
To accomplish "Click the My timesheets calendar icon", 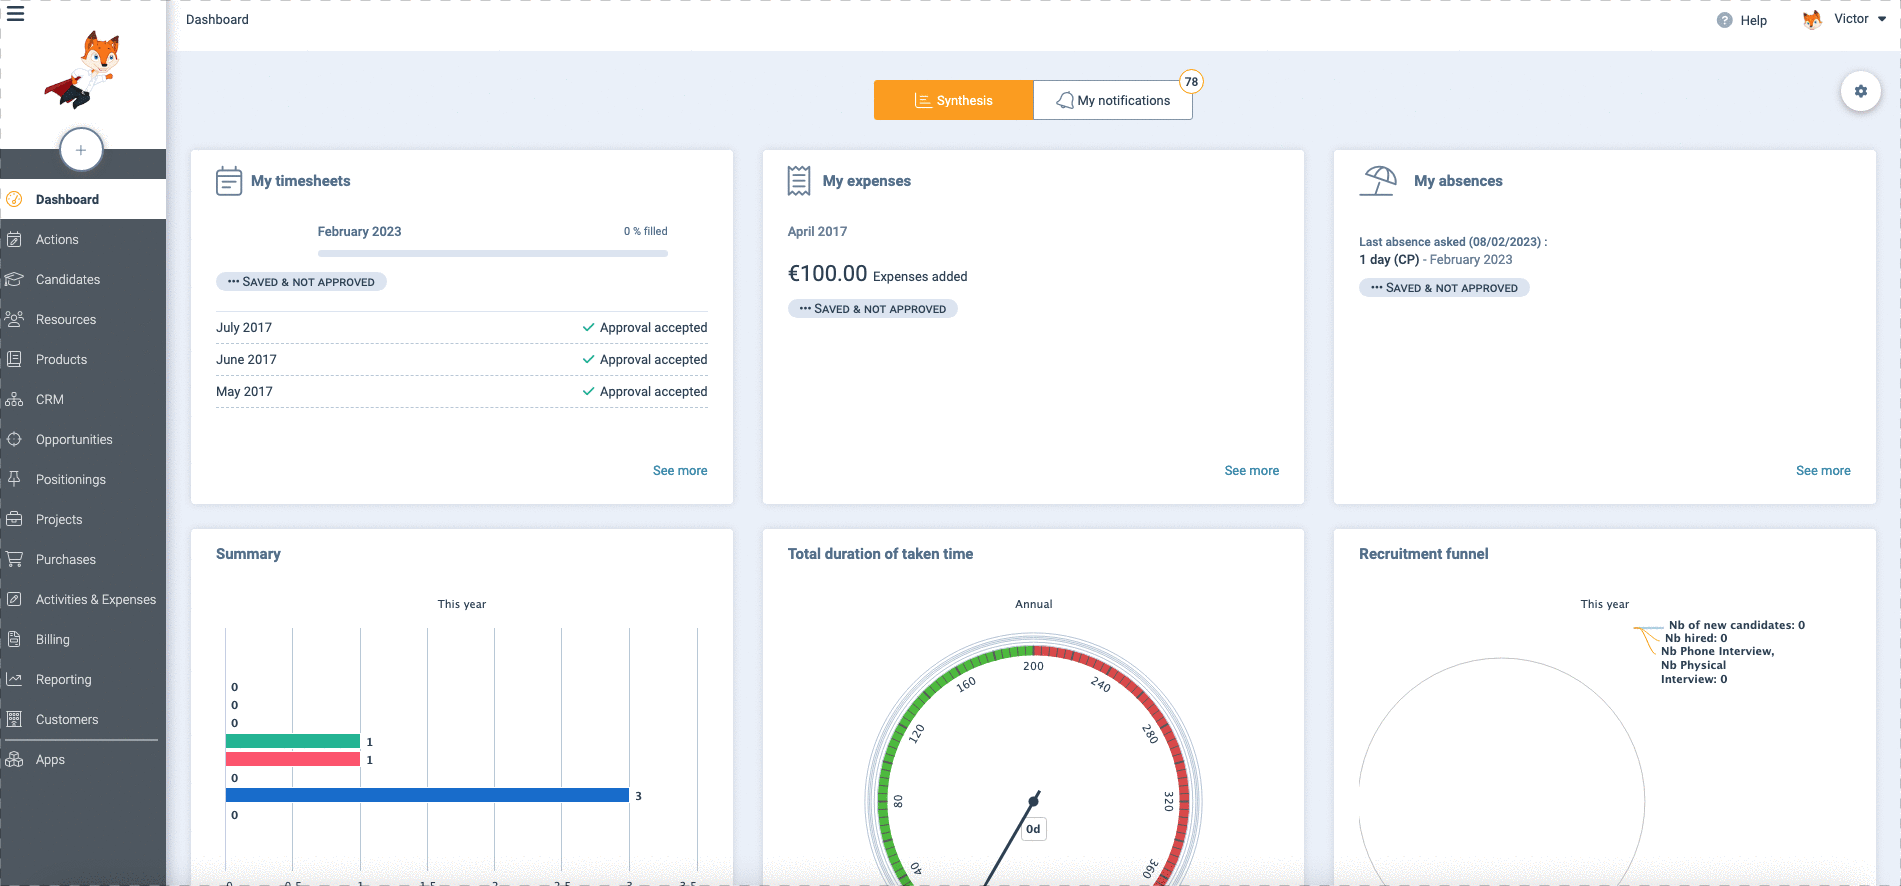I will 229,181.
